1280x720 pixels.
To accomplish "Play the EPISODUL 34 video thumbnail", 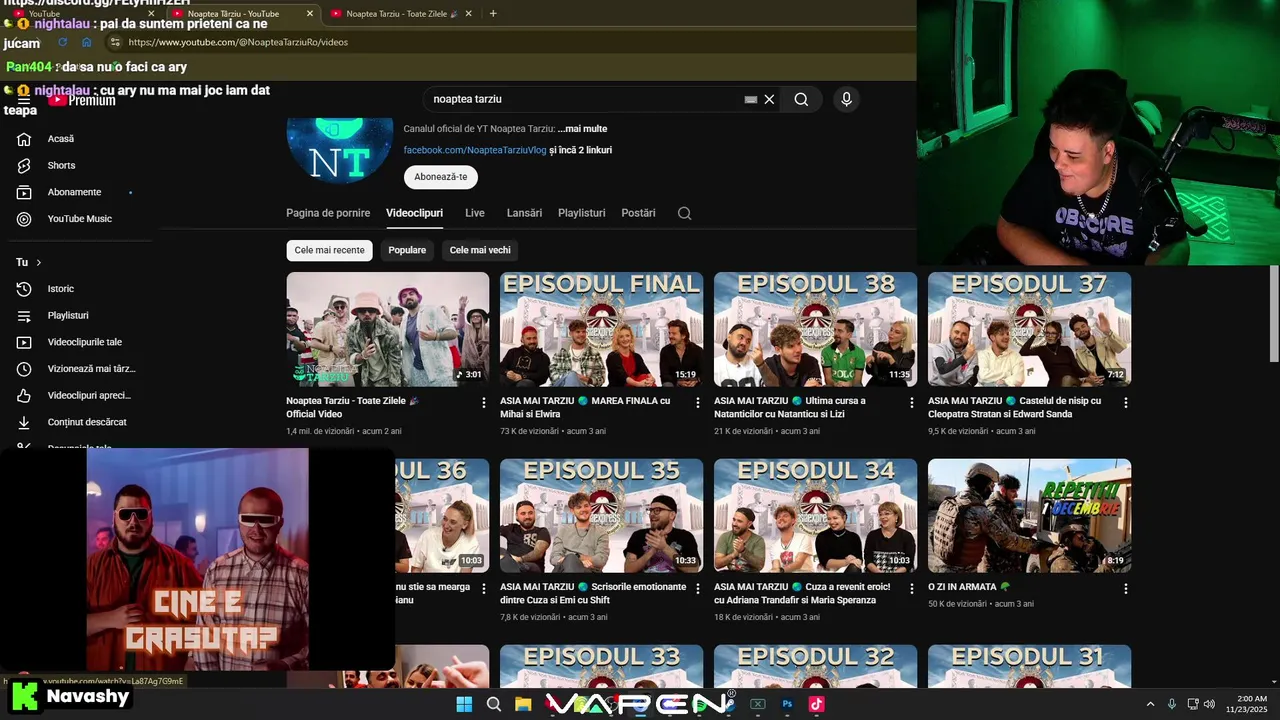I will coord(815,516).
